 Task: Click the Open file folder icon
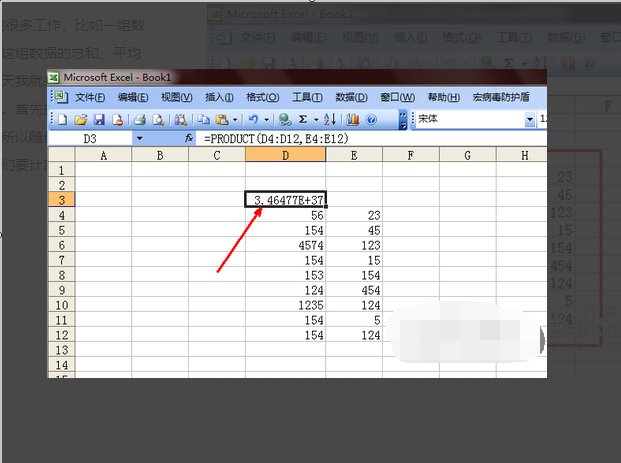point(79,119)
